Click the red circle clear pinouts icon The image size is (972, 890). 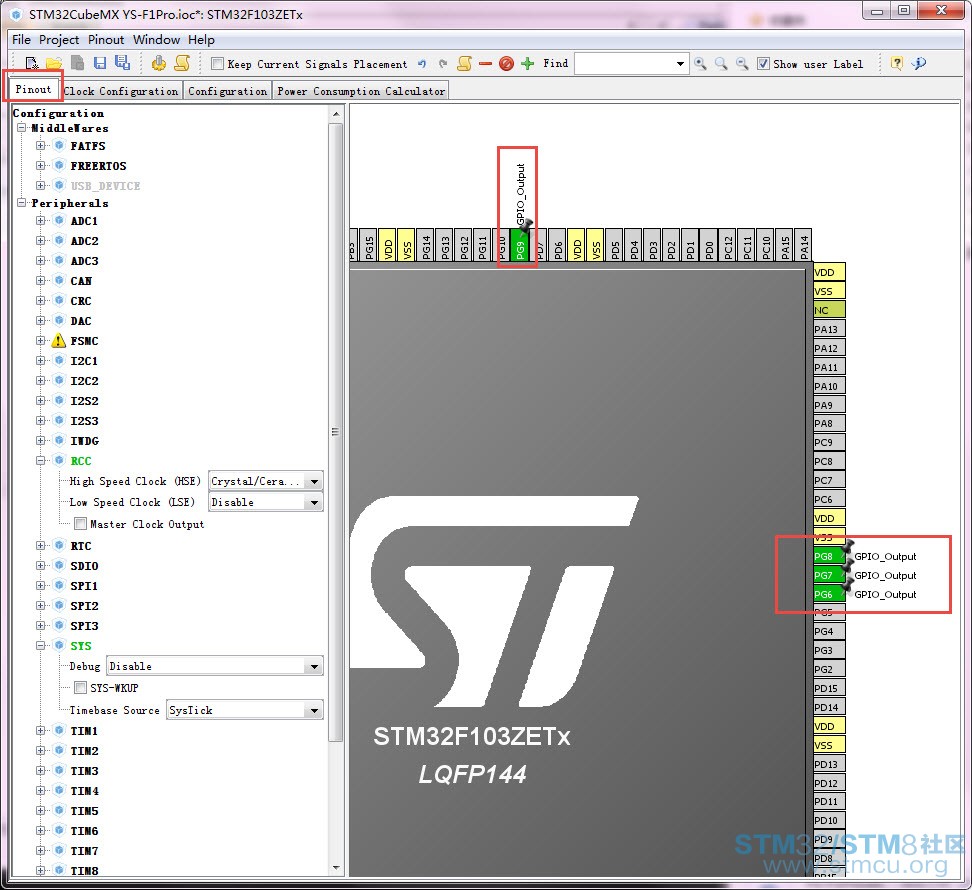tap(506, 63)
